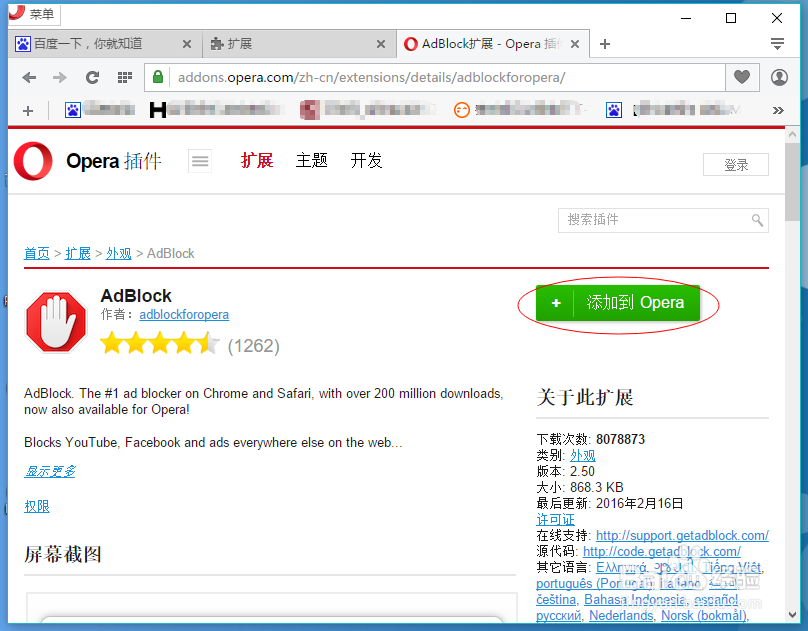Click the green padlock security icon
The height and width of the screenshot is (631, 808).
pos(158,77)
